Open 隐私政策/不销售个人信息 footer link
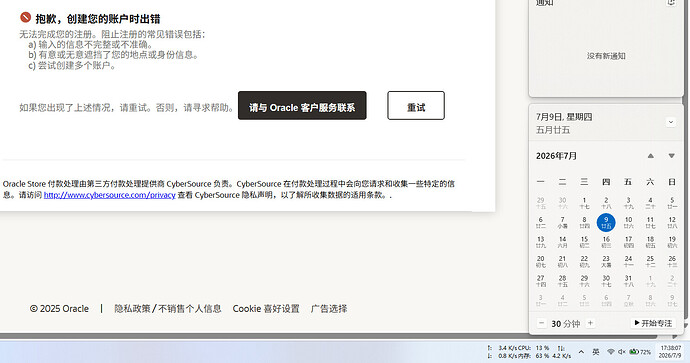 pos(168,308)
